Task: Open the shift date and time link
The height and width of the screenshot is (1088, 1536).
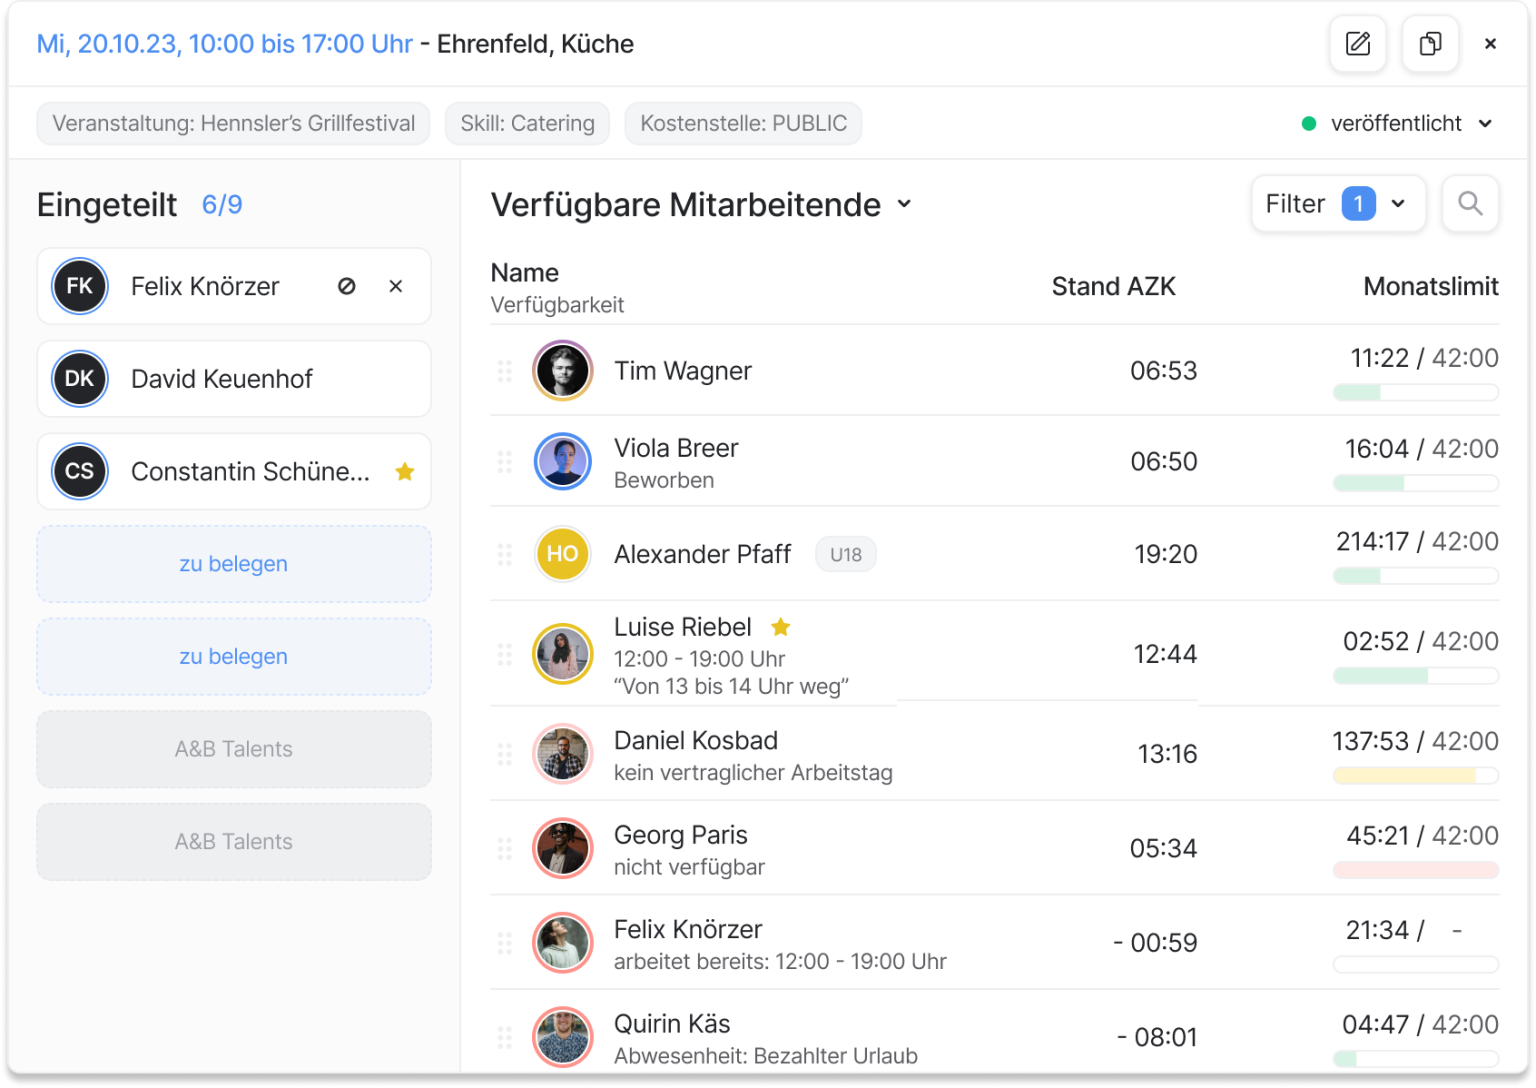Action: 225,43
